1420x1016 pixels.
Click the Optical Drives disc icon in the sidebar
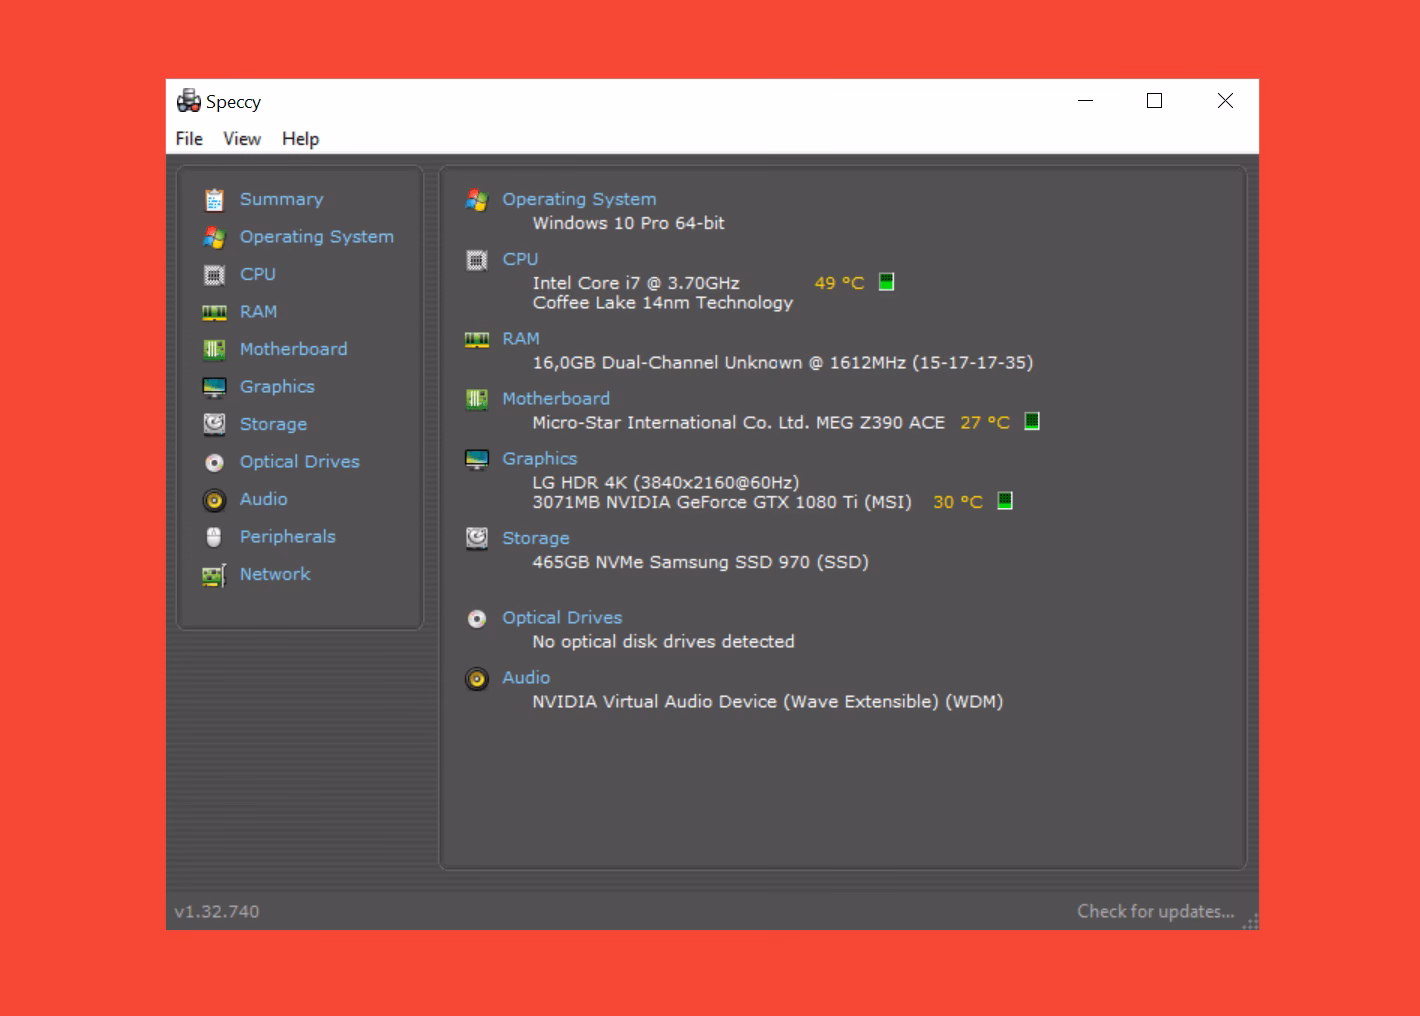pyautogui.click(x=214, y=462)
